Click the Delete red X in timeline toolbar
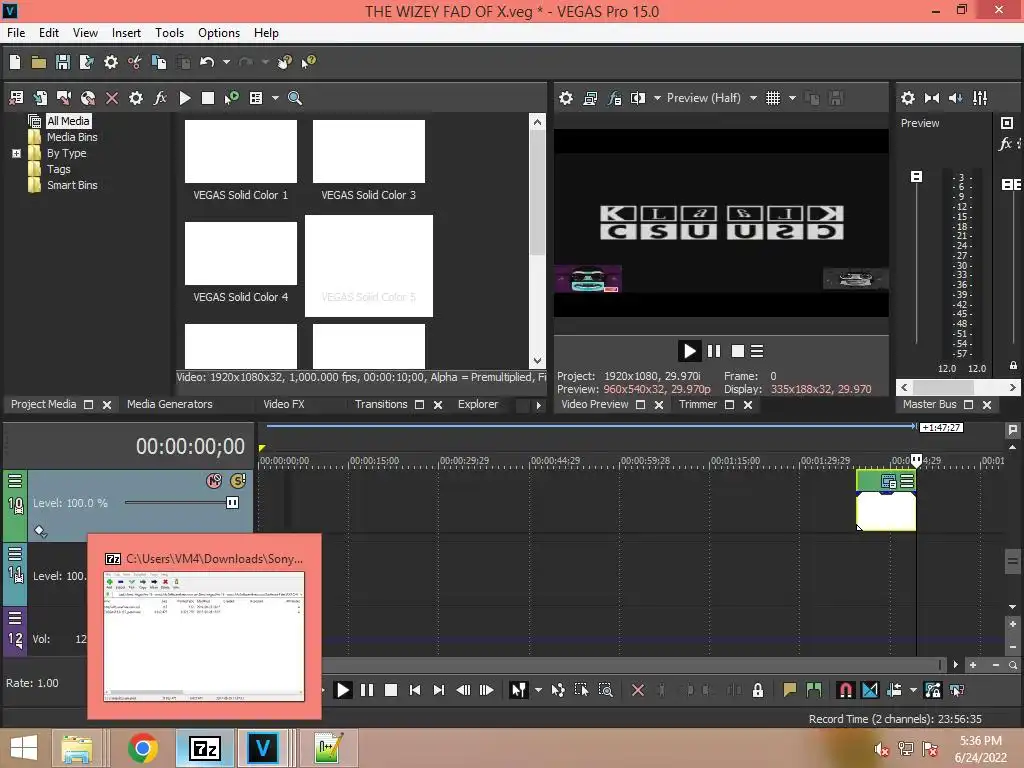This screenshot has height=768, width=1024. 638,690
